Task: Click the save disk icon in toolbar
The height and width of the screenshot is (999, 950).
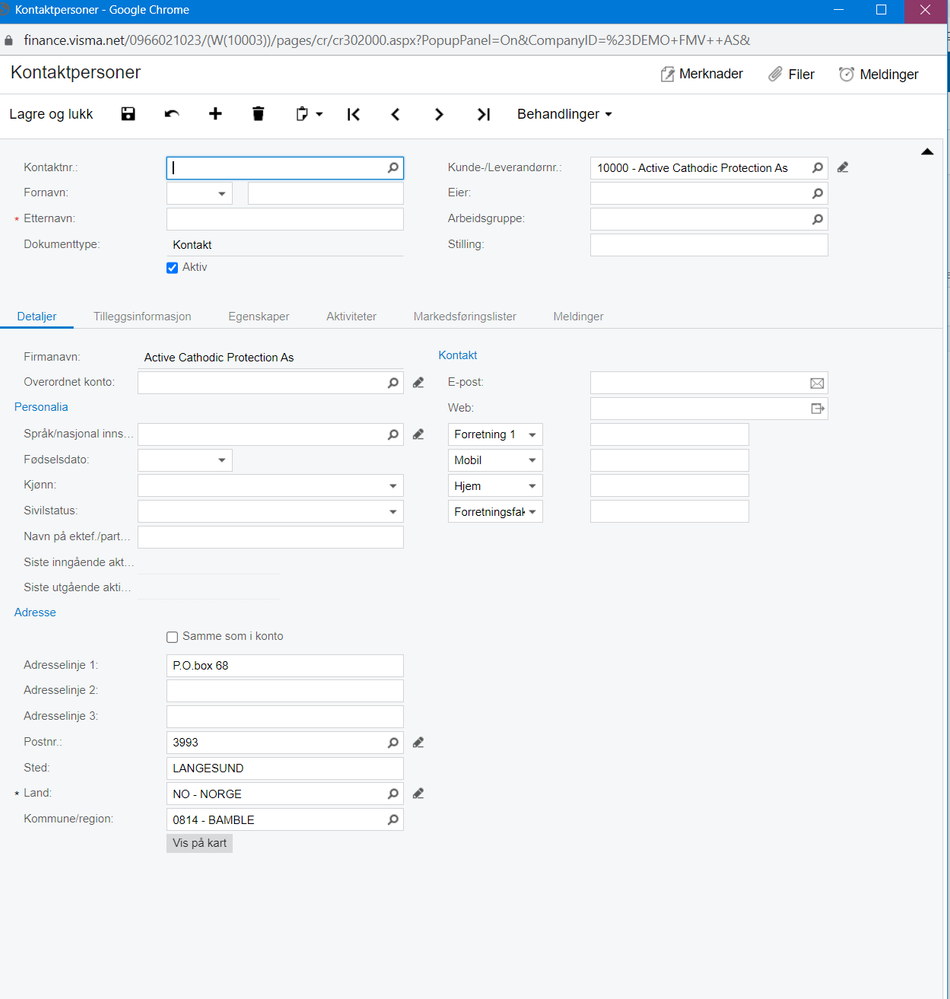Action: pyautogui.click(x=128, y=114)
